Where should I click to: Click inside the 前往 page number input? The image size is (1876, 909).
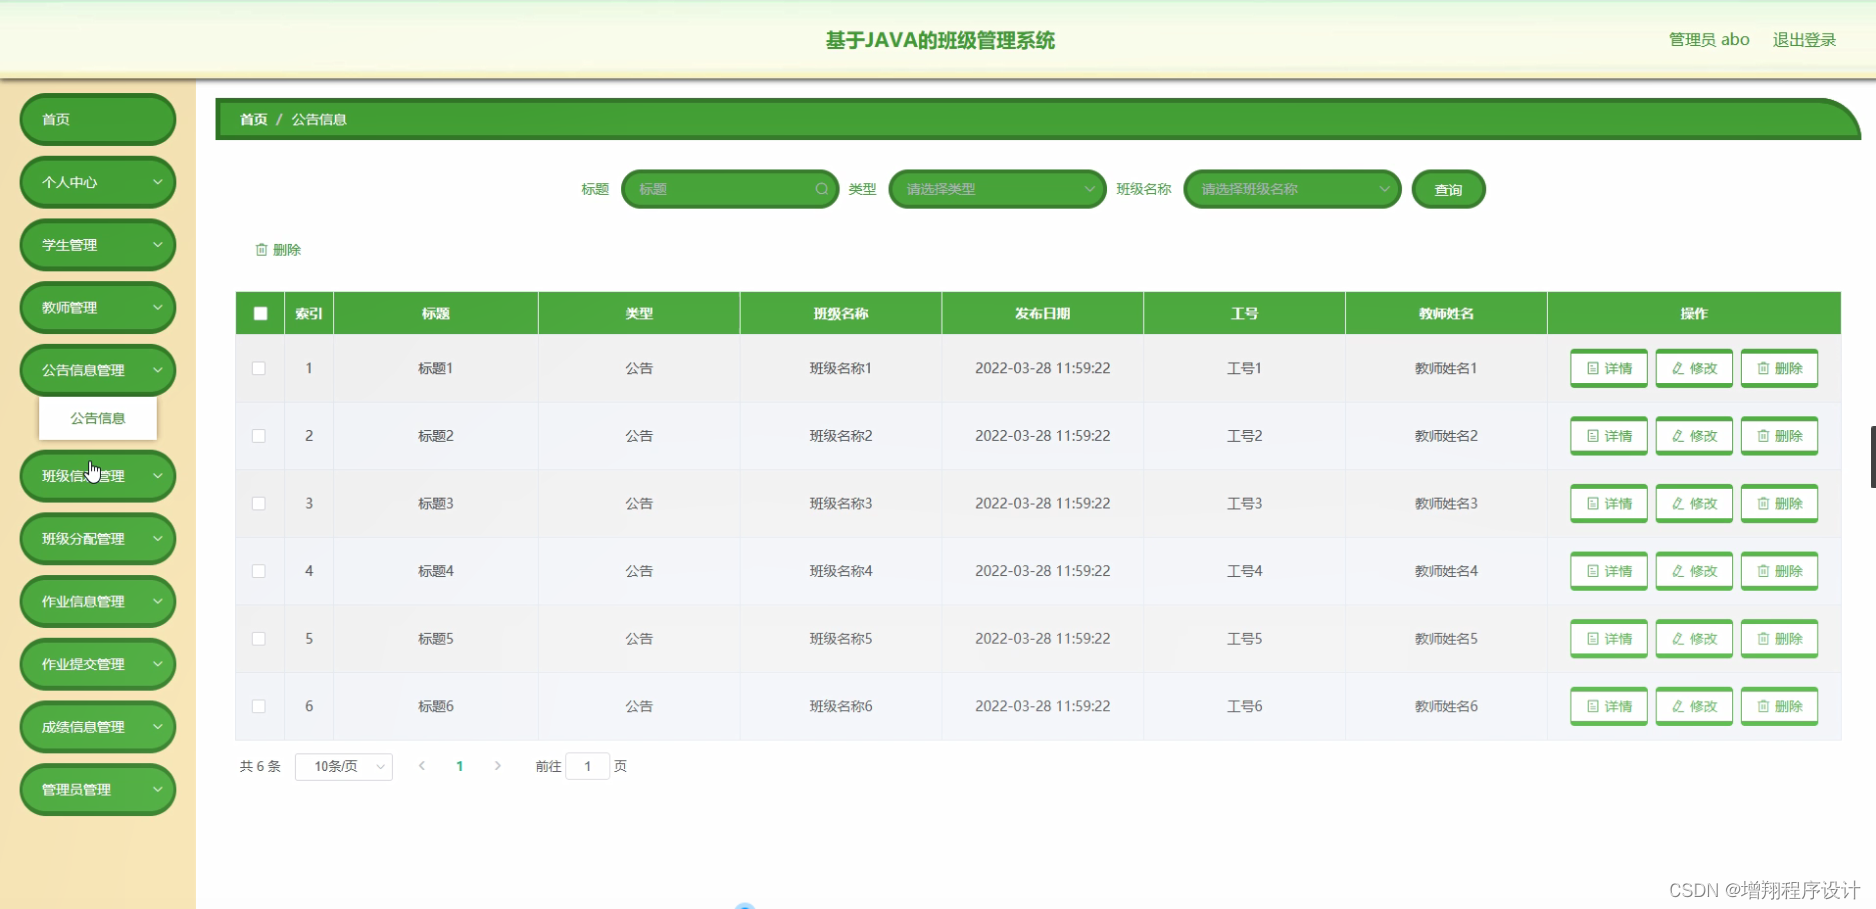click(x=588, y=766)
